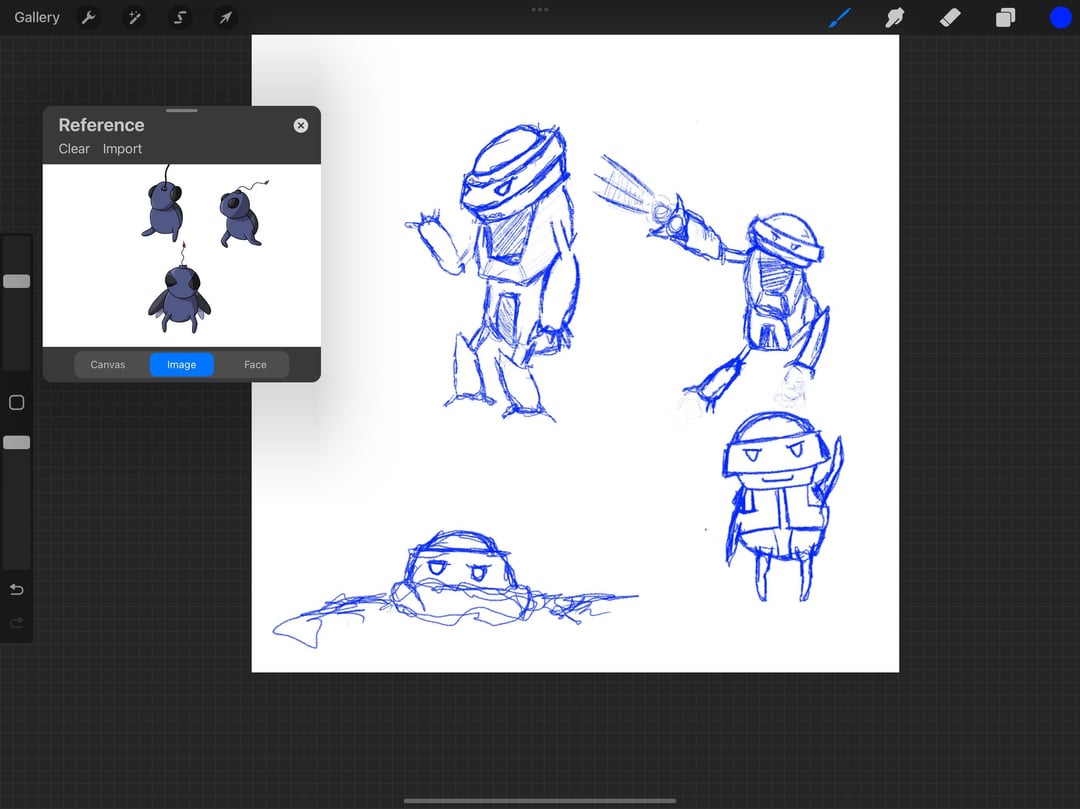Open the blue active color swatch
Screen dimensions: 1080x809
click(1061, 17)
